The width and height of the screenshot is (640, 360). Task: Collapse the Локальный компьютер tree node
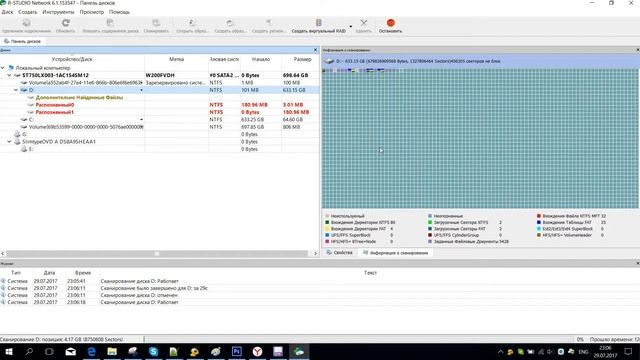(3, 68)
